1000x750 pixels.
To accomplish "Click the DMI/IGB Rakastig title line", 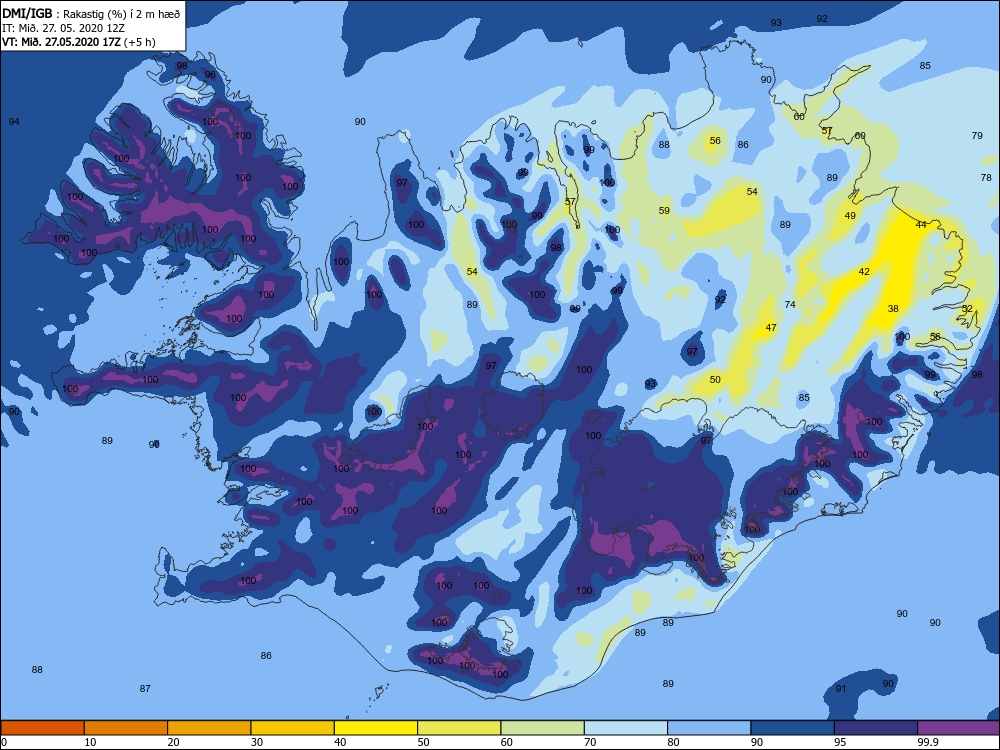I will click(x=92, y=13).
